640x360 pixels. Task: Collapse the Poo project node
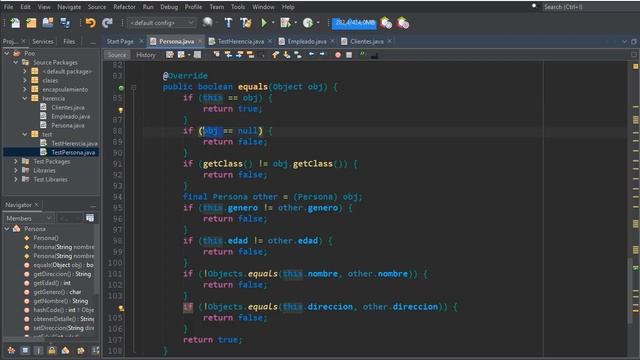(x=7, y=53)
